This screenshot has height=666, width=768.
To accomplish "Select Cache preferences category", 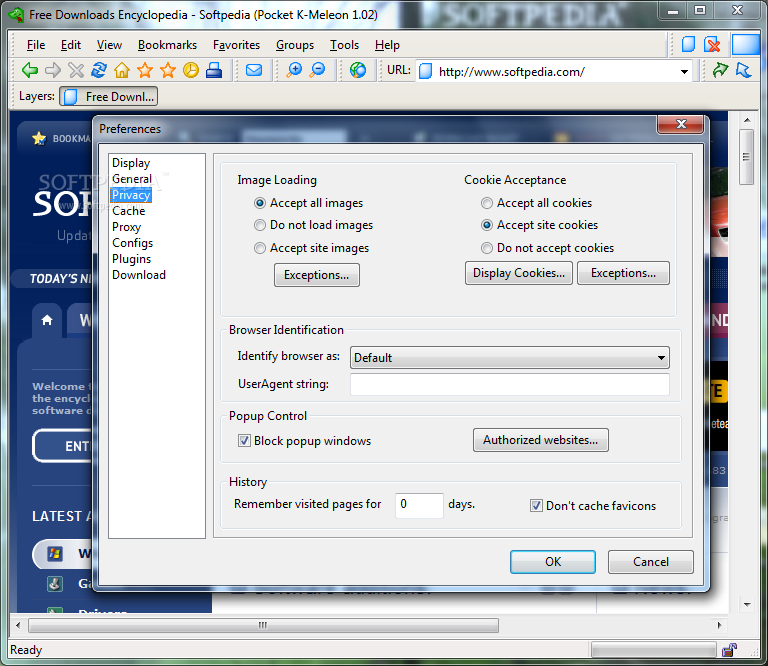I will point(128,211).
